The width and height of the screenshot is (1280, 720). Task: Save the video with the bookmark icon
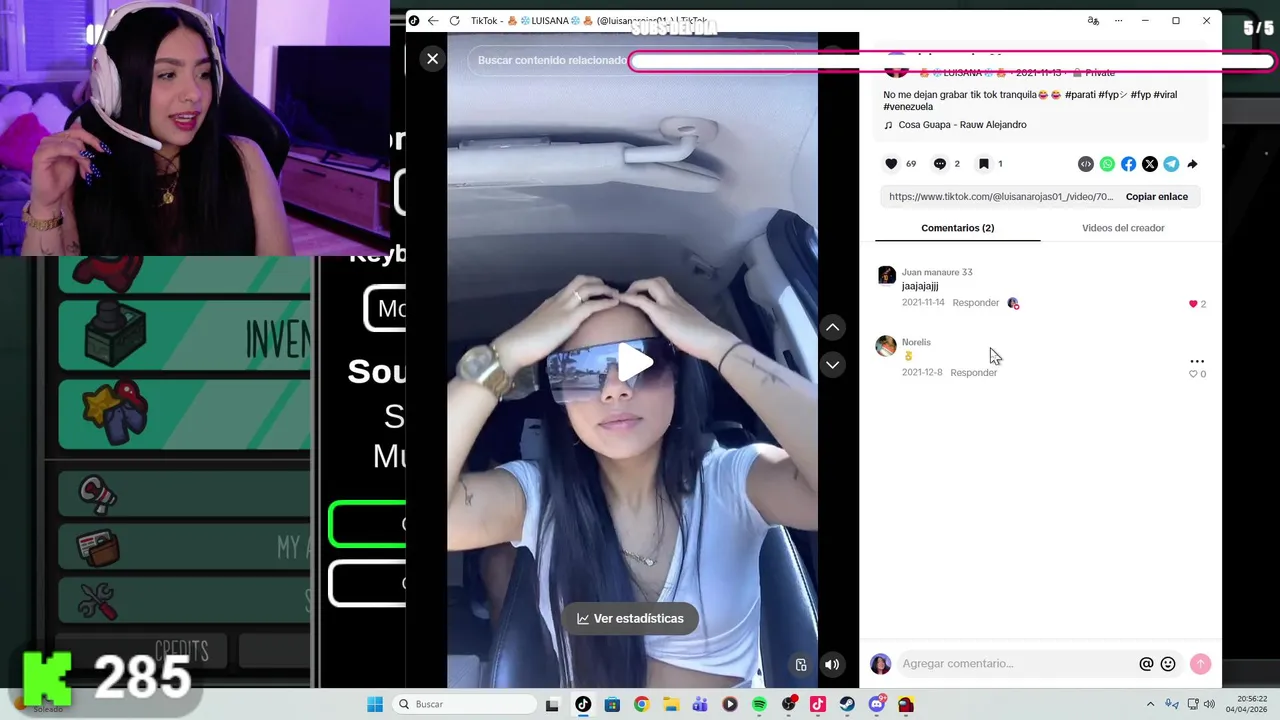[984, 164]
